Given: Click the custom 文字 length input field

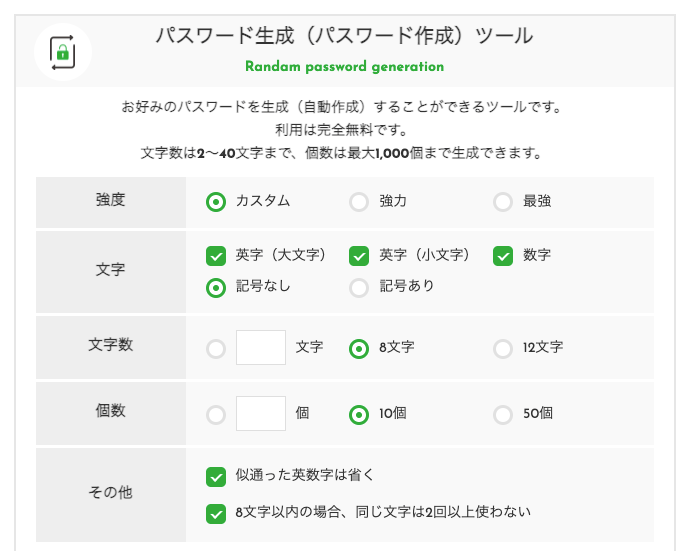Looking at the screenshot, I should 261,348.
